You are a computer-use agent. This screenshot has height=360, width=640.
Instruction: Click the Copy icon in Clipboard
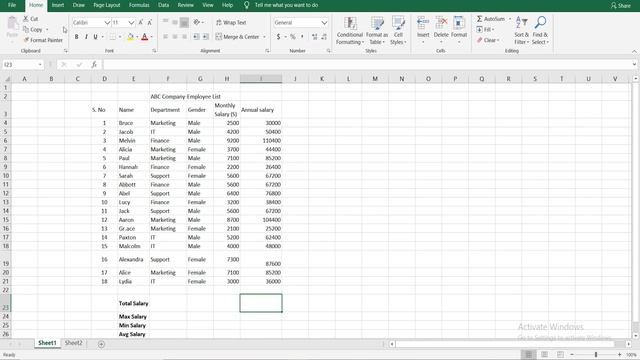click(x=26, y=29)
